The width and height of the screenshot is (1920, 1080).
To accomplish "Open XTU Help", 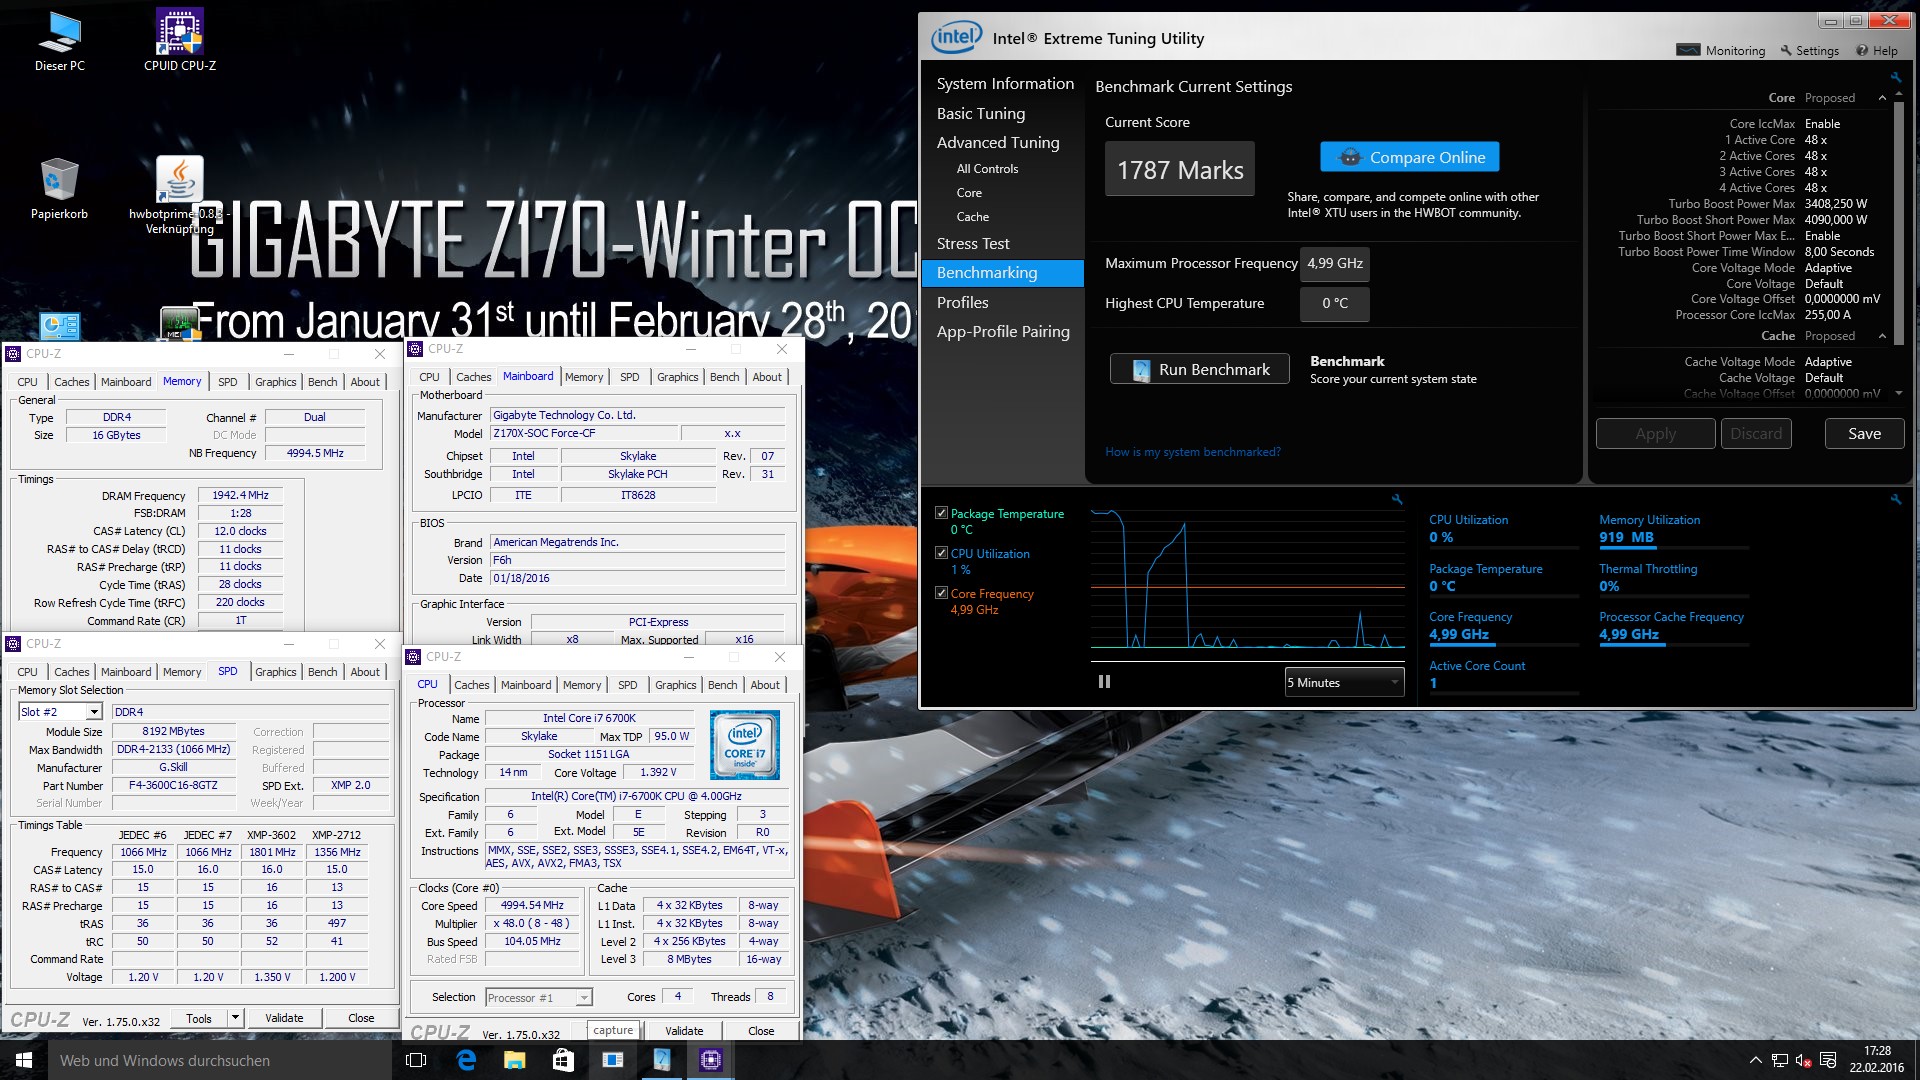I will [1877, 50].
